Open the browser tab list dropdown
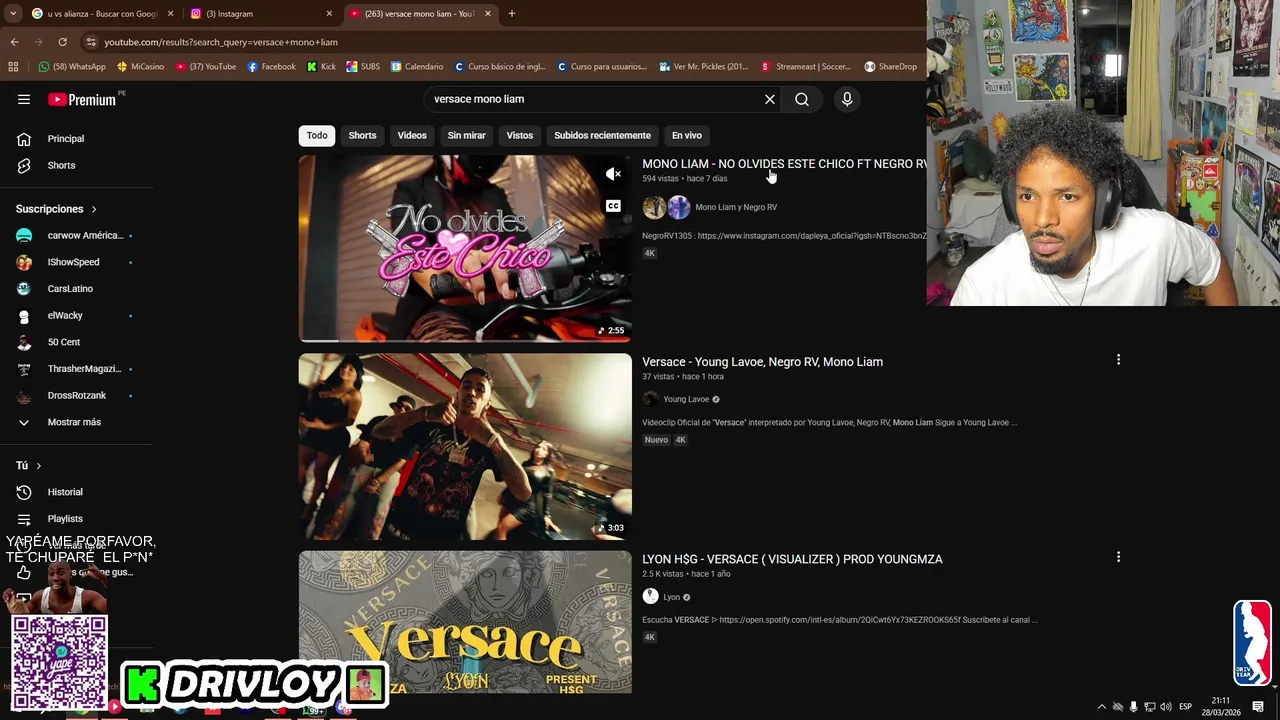Viewport: 1280px width, 720px height. [13, 14]
